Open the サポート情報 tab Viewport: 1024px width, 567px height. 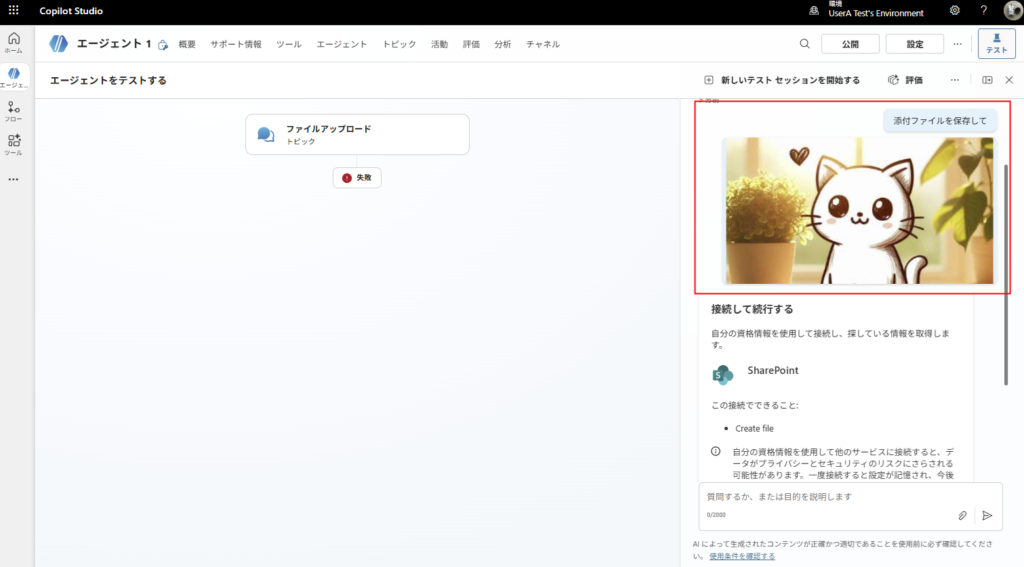point(236,44)
